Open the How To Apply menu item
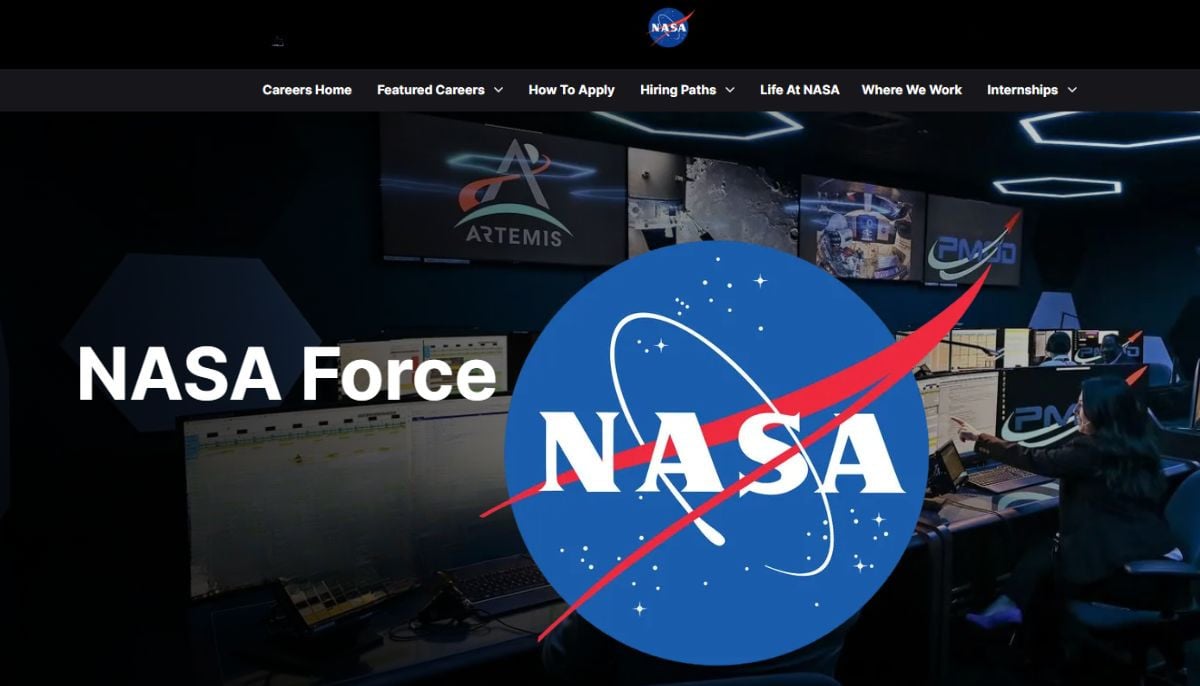The height and width of the screenshot is (686, 1200). [571, 89]
